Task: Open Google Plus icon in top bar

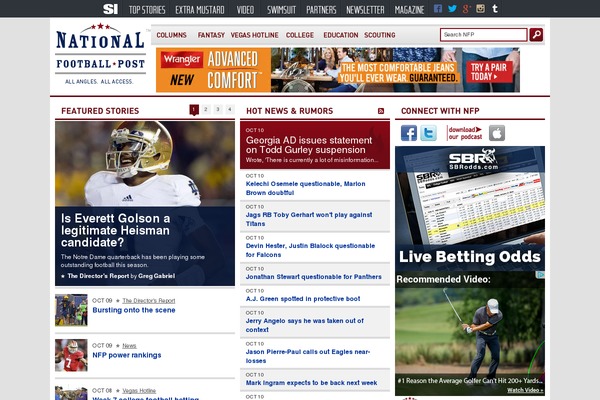Action: pyautogui.click(x=466, y=8)
